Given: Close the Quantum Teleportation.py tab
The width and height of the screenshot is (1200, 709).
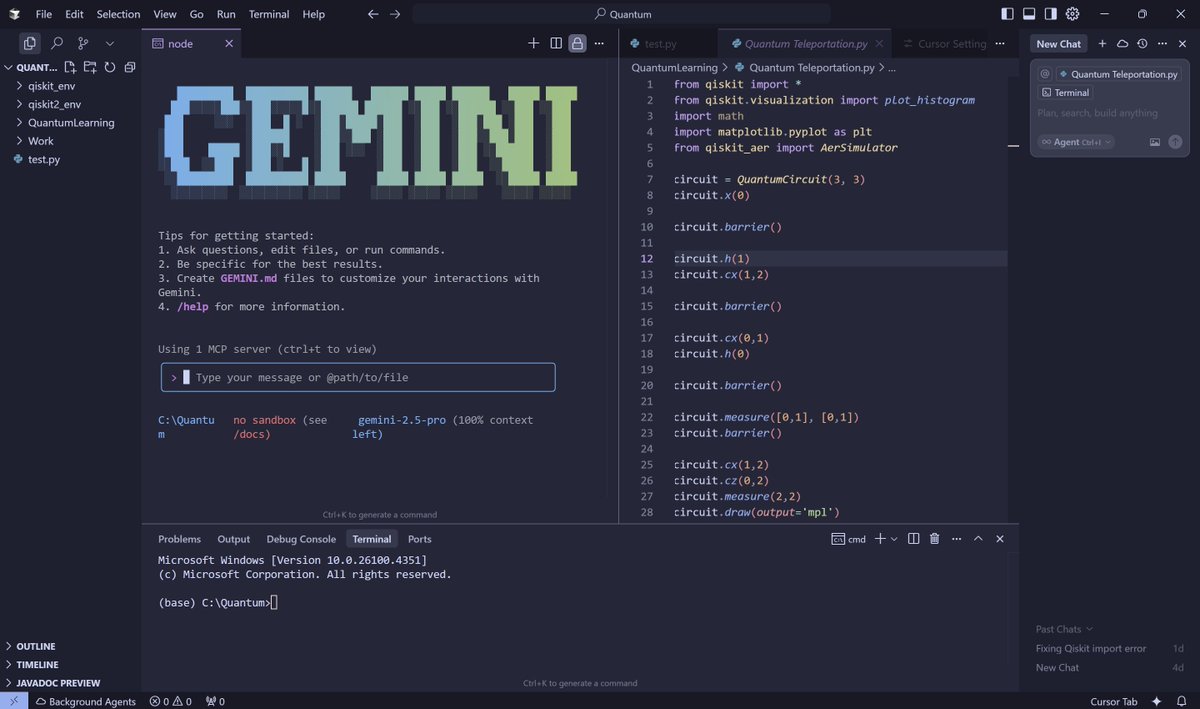Looking at the screenshot, I should (x=877, y=44).
